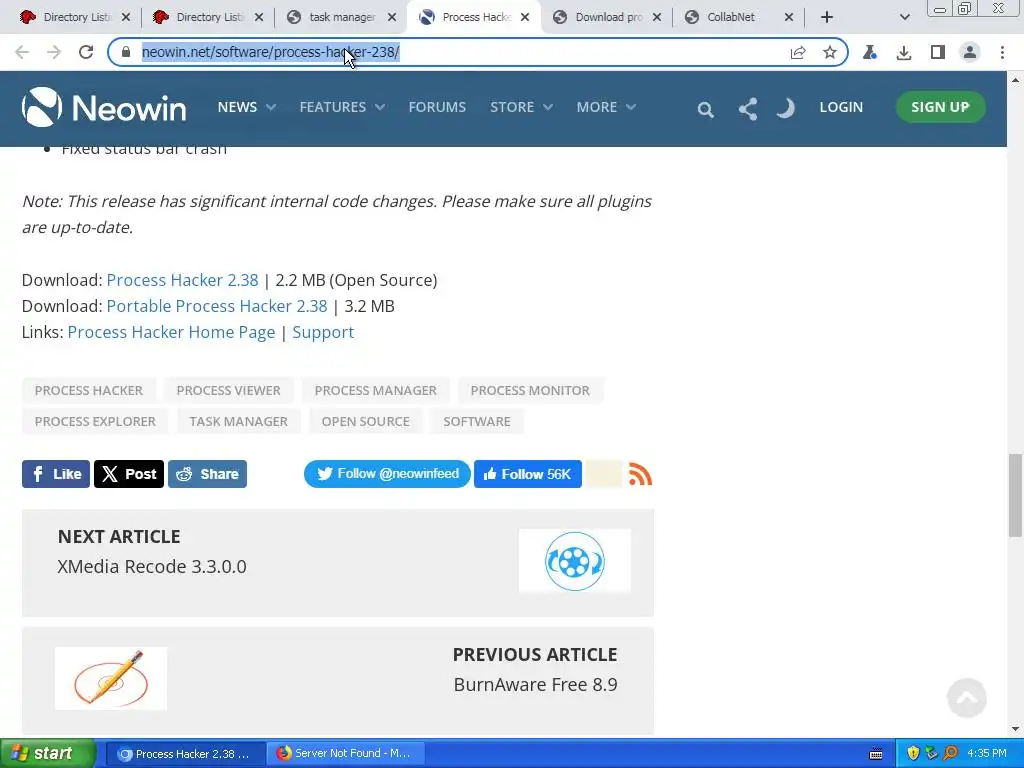Click Follow @neowinfeed Twitter button
Image resolution: width=1024 pixels, height=768 pixels.
(387, 474)
